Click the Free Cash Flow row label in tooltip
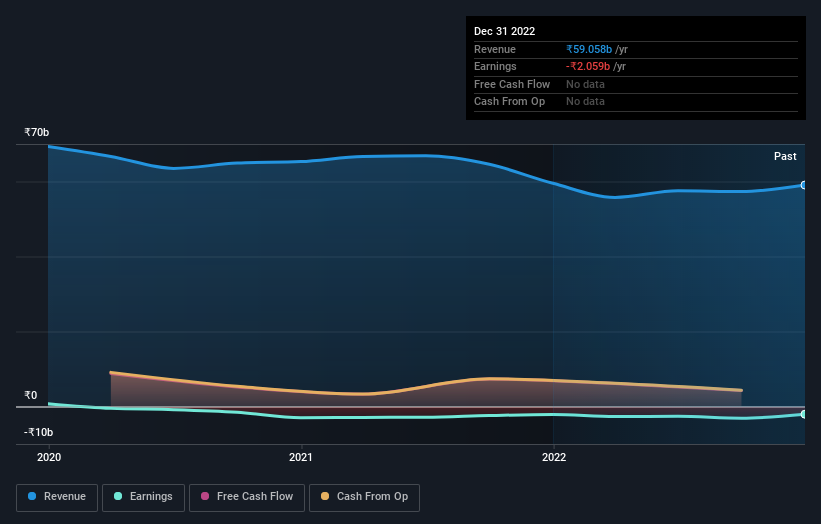821x524 pixels. [512, 84]
